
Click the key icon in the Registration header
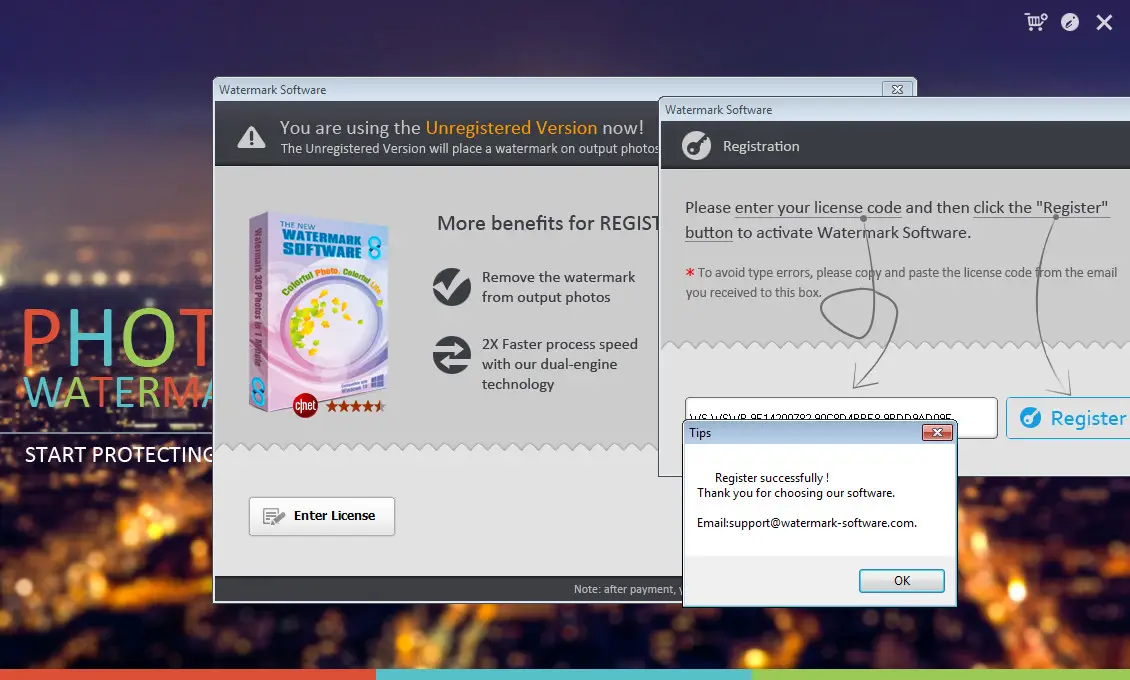(x=696, y=146)
